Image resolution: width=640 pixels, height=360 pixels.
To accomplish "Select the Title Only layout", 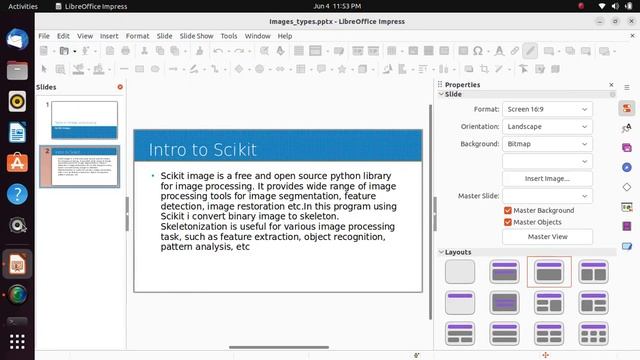I will (460, 303).
